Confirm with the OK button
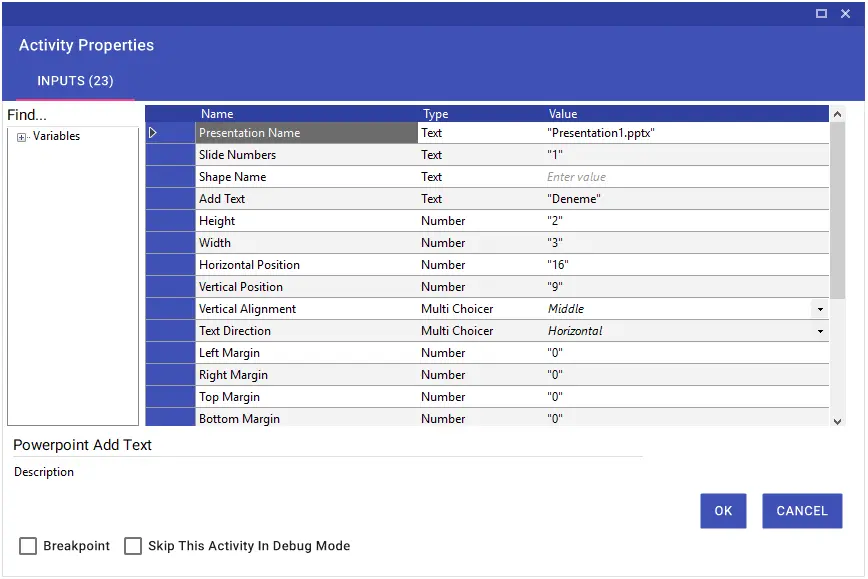The height and width of the screenshot is (579, 868). 723,510
